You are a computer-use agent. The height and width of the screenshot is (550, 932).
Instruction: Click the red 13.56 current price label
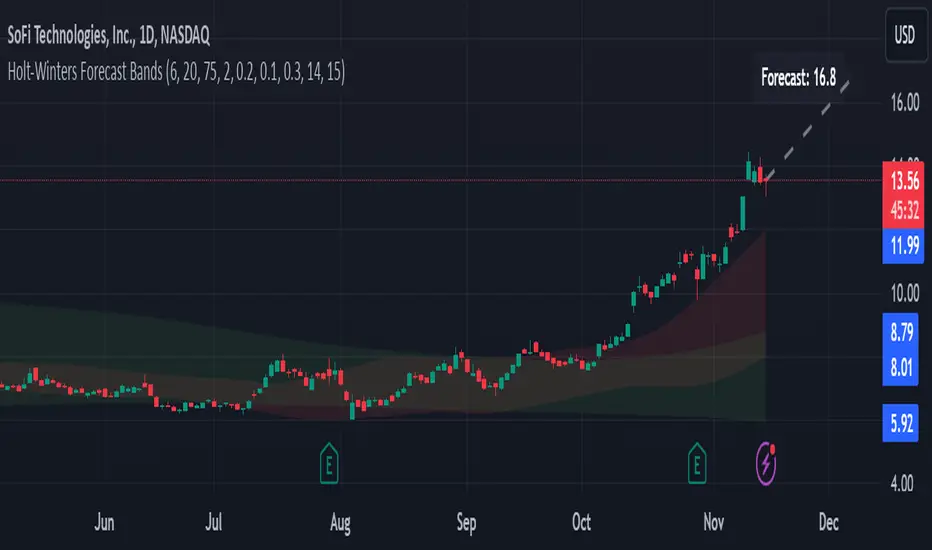[x=904, y=180]
